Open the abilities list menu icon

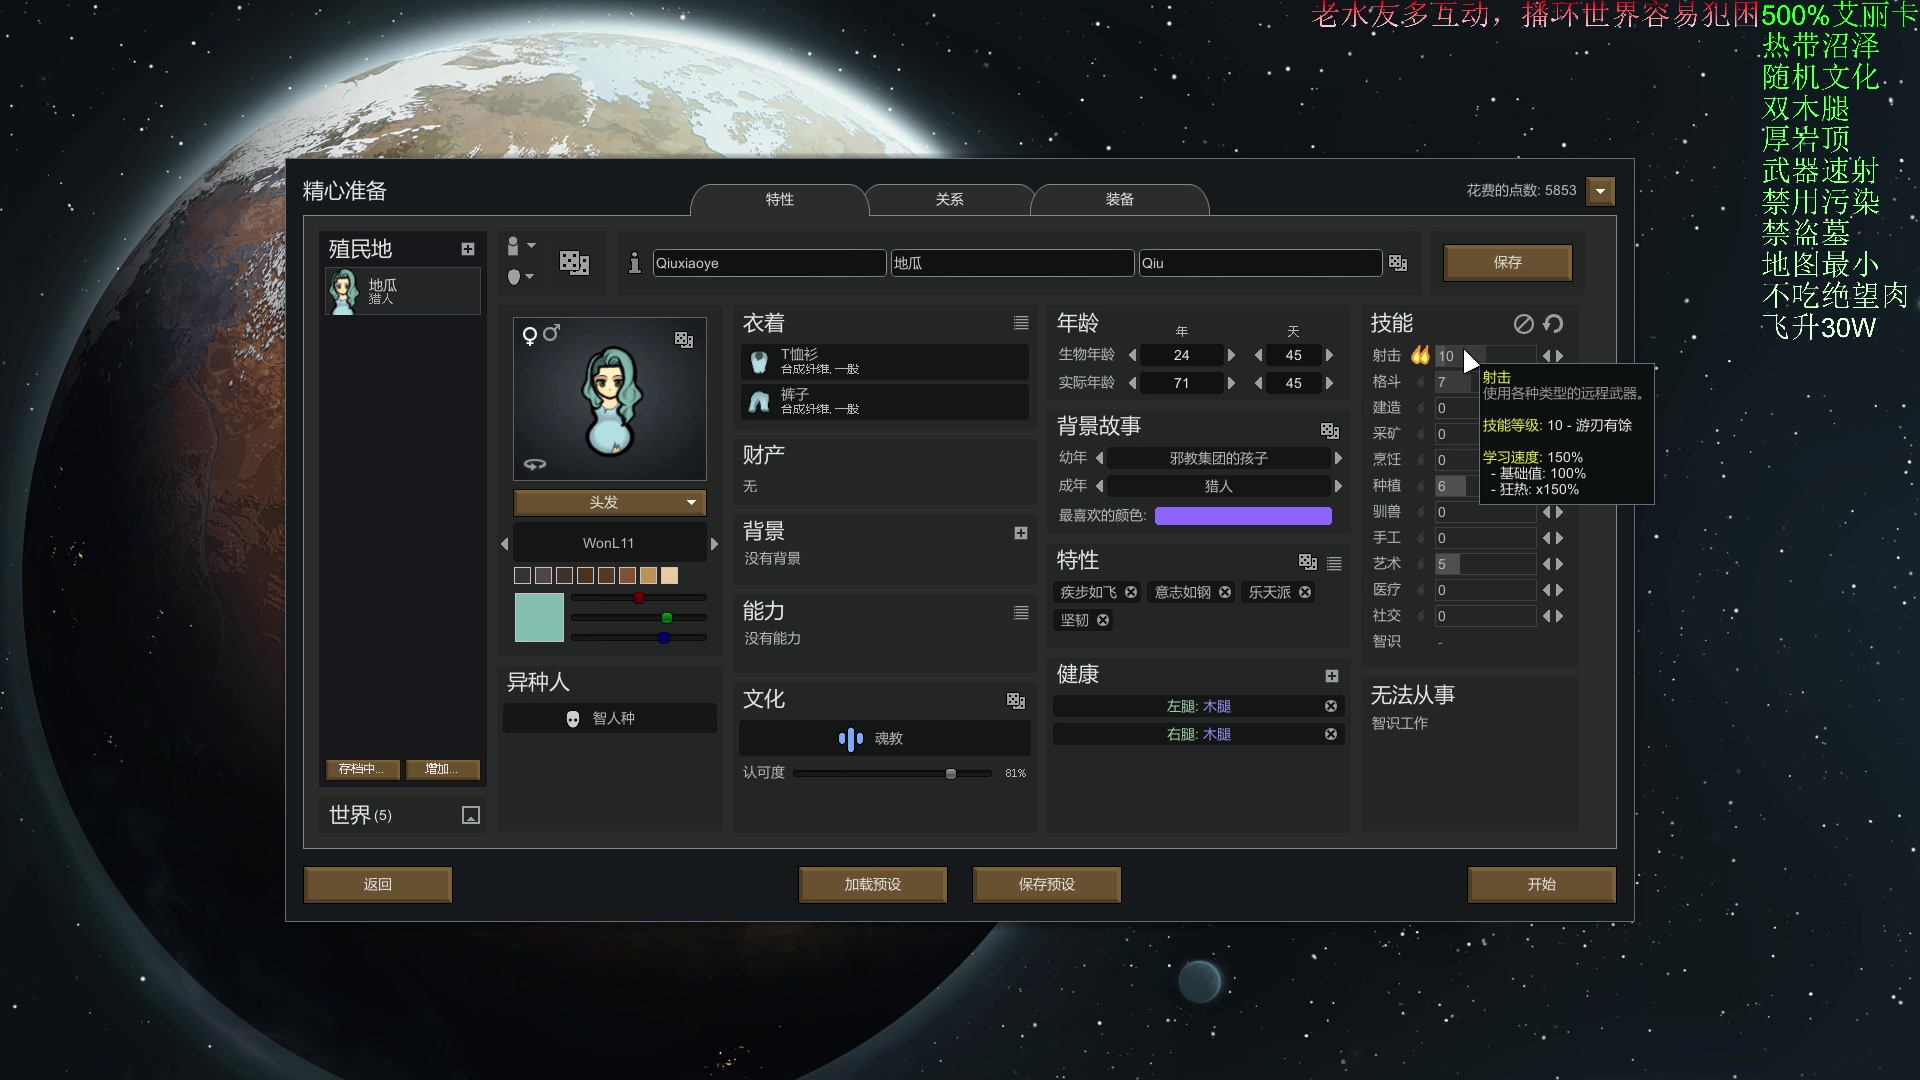click(1021, 613)
